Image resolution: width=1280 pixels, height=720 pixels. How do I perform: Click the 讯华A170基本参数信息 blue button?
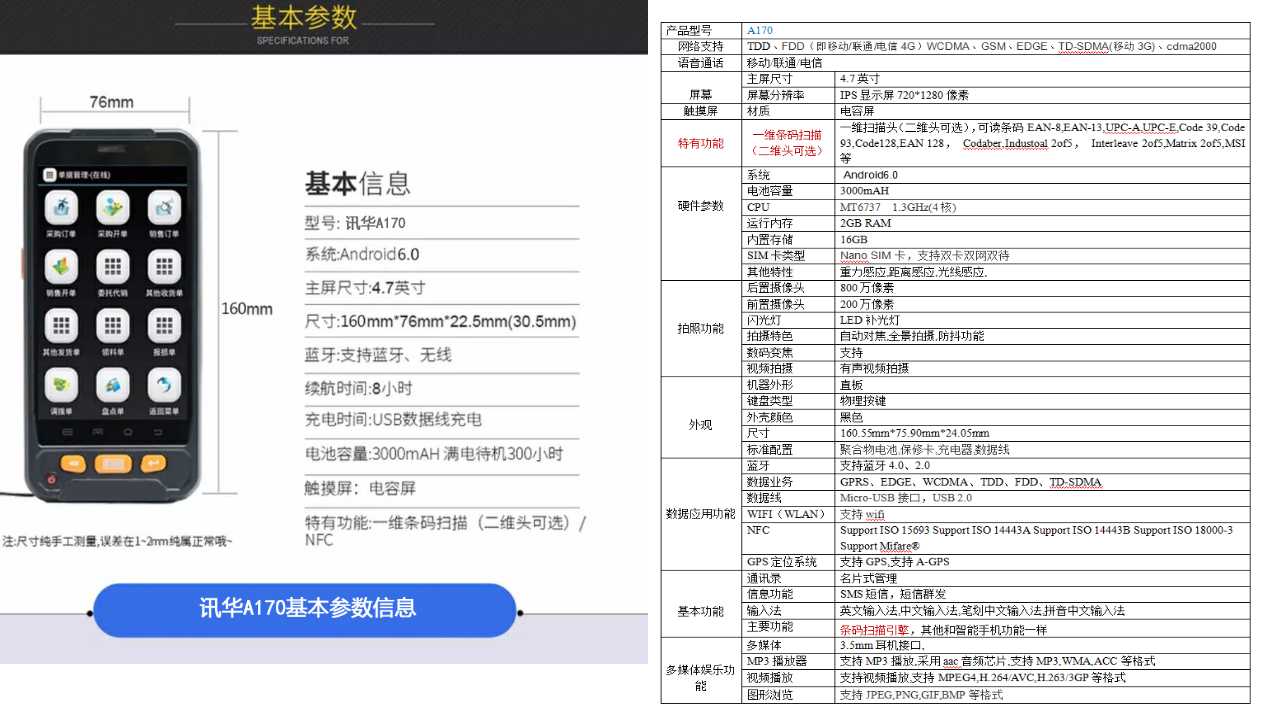coord(306,609)
